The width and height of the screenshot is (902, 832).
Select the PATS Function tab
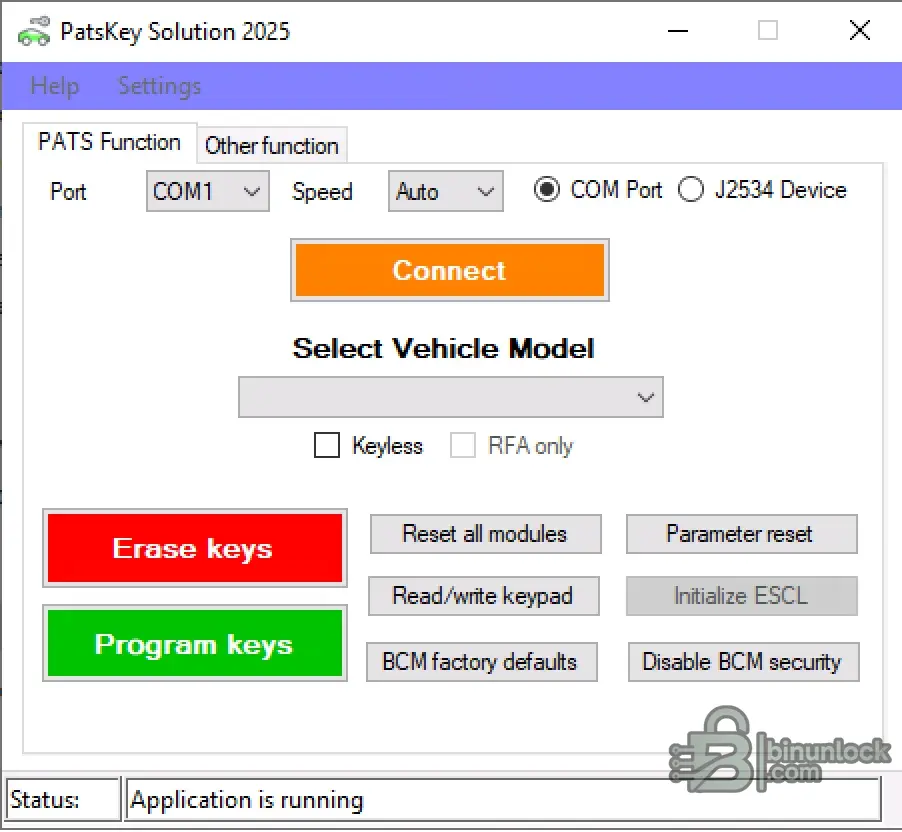[109, 142]
